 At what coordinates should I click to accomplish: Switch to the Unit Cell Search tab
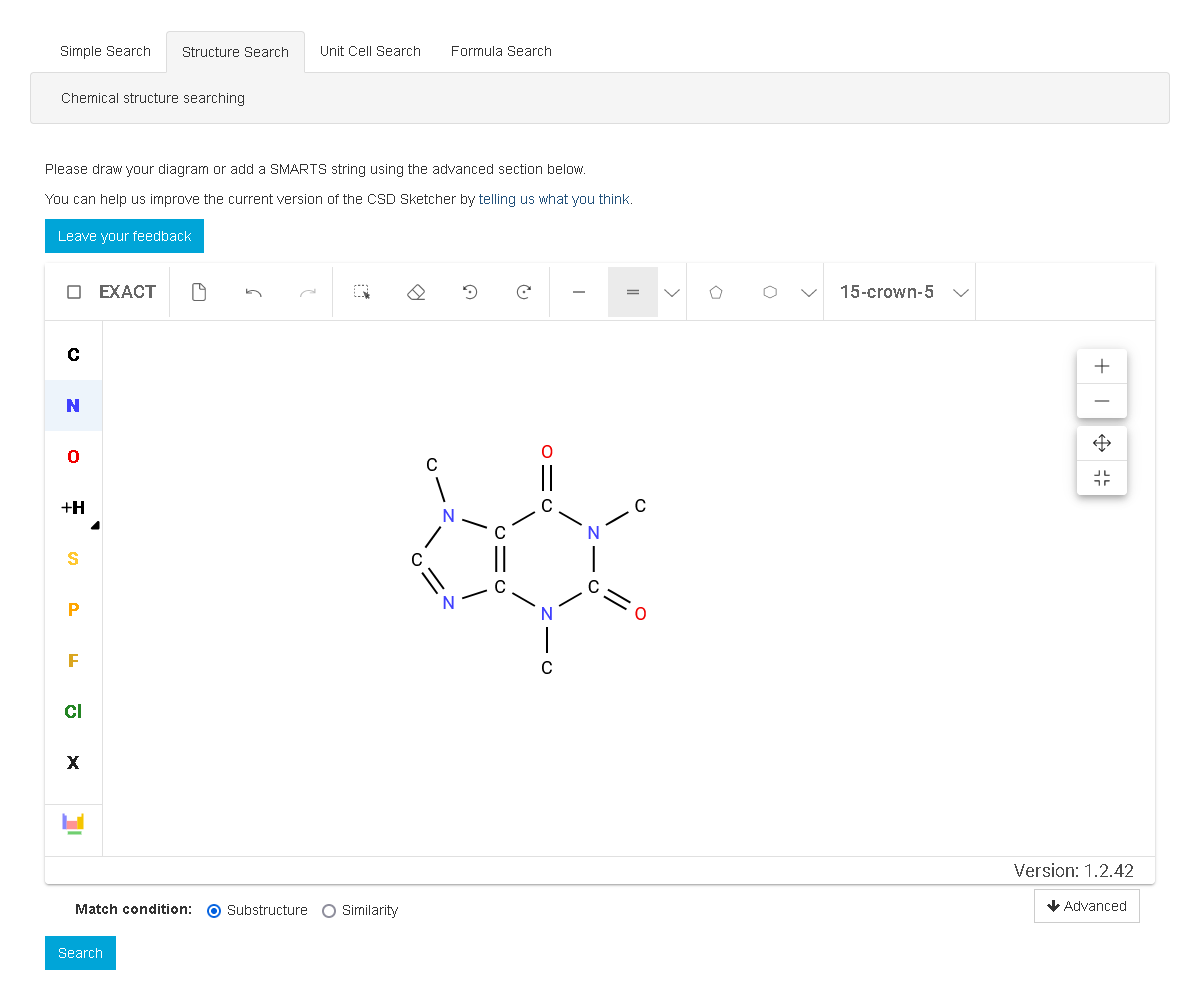tap(370, 51)
